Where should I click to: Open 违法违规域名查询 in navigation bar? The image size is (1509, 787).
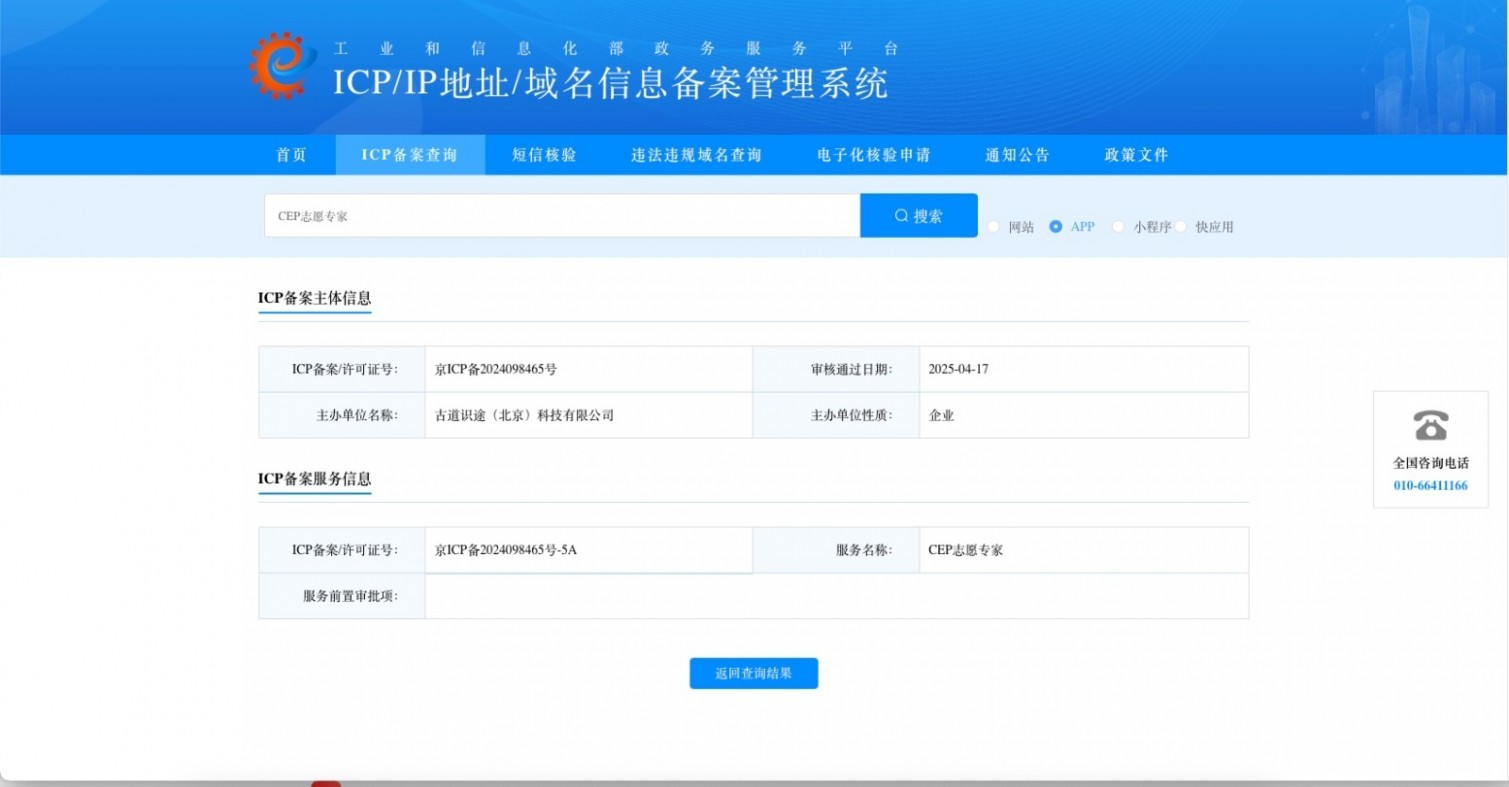click(696, 155)
